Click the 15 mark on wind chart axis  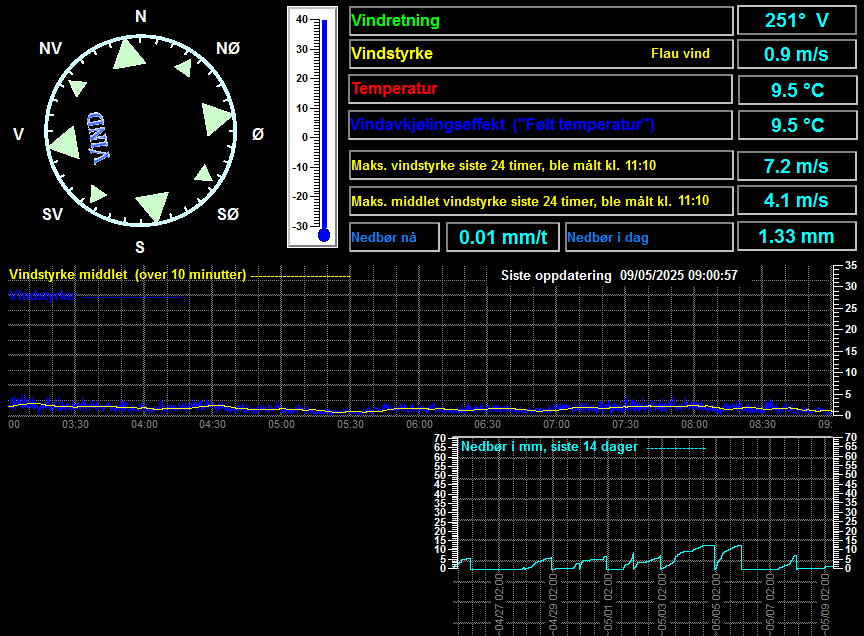coord(851,351)
